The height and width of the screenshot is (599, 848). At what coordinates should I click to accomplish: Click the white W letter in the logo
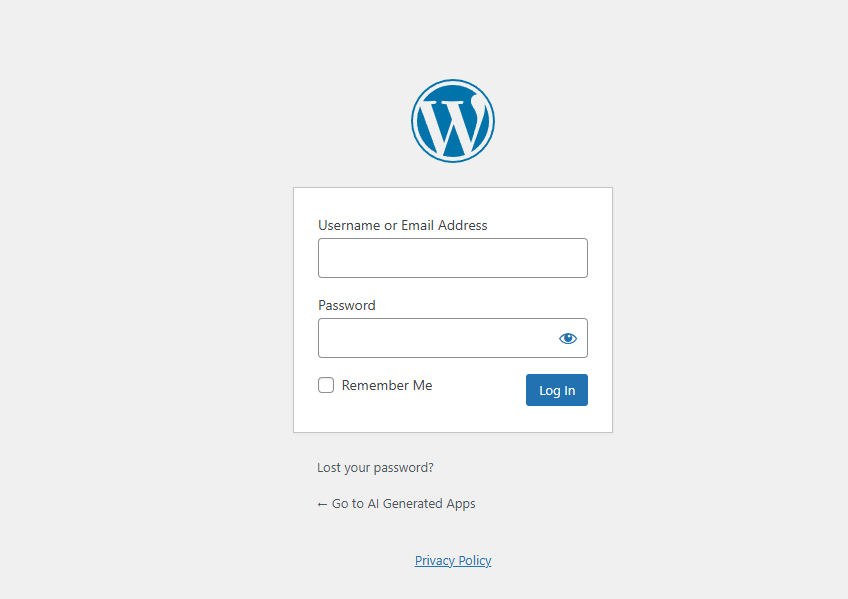(x=452, y=123)
